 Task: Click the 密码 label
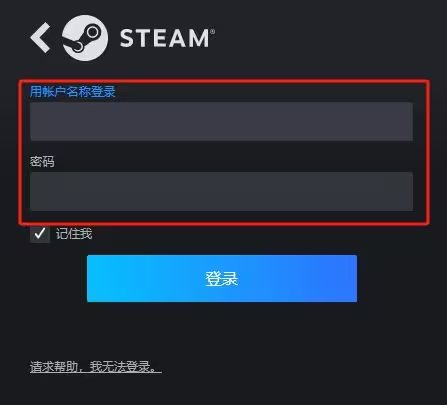(42, 162)
